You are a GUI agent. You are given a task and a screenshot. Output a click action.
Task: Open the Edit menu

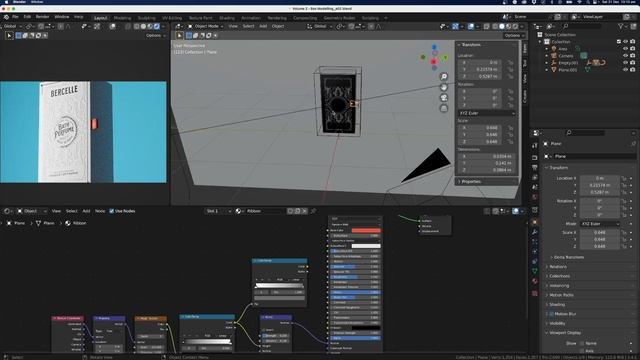[27, 17]
